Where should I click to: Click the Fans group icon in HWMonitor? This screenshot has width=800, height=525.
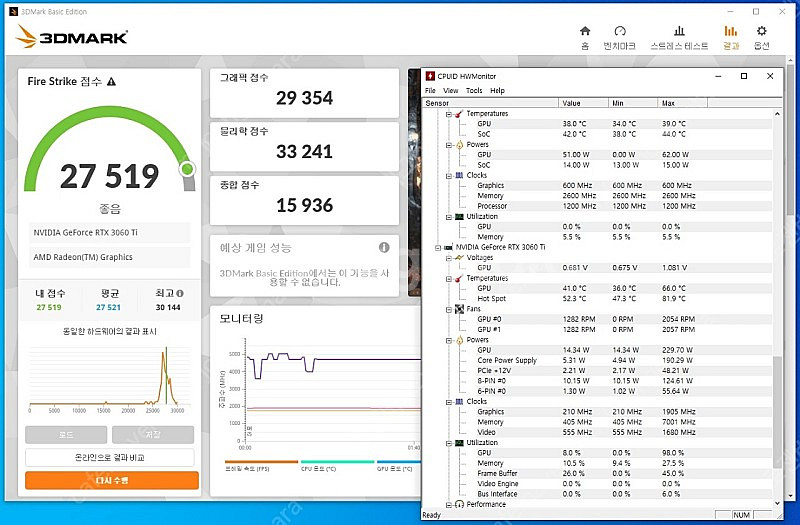point(459,309)
